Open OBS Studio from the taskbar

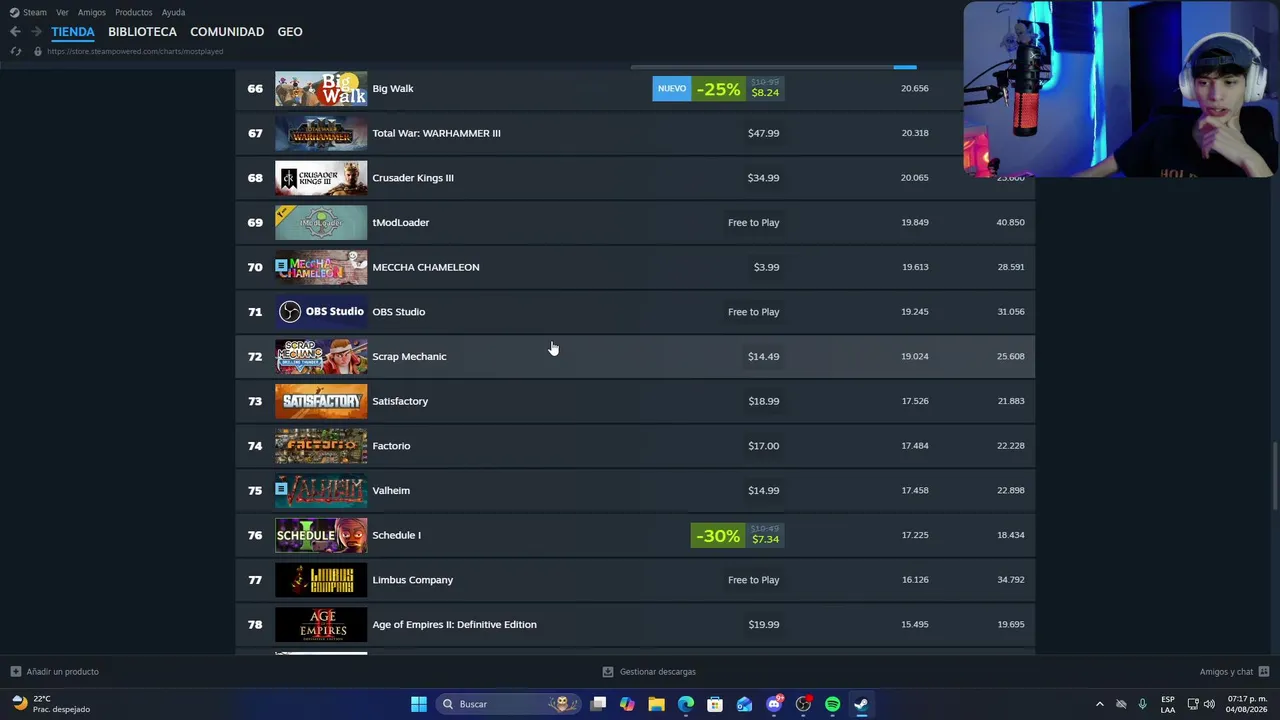click(x=803, y=704)
